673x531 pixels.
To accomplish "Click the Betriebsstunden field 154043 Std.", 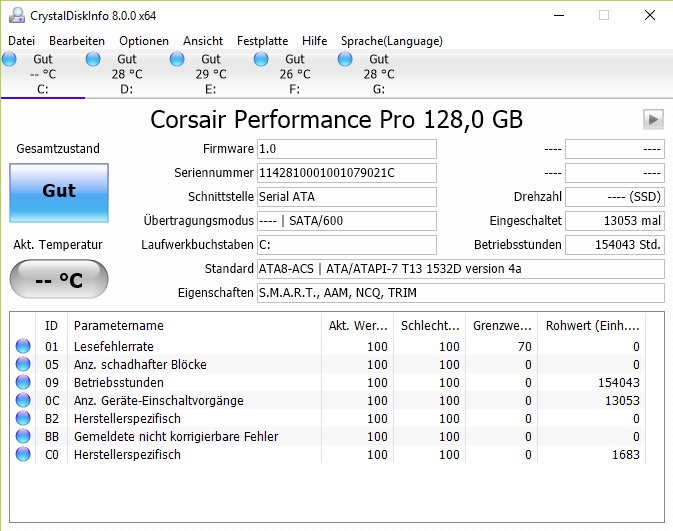I will click(x=615, y=245).
